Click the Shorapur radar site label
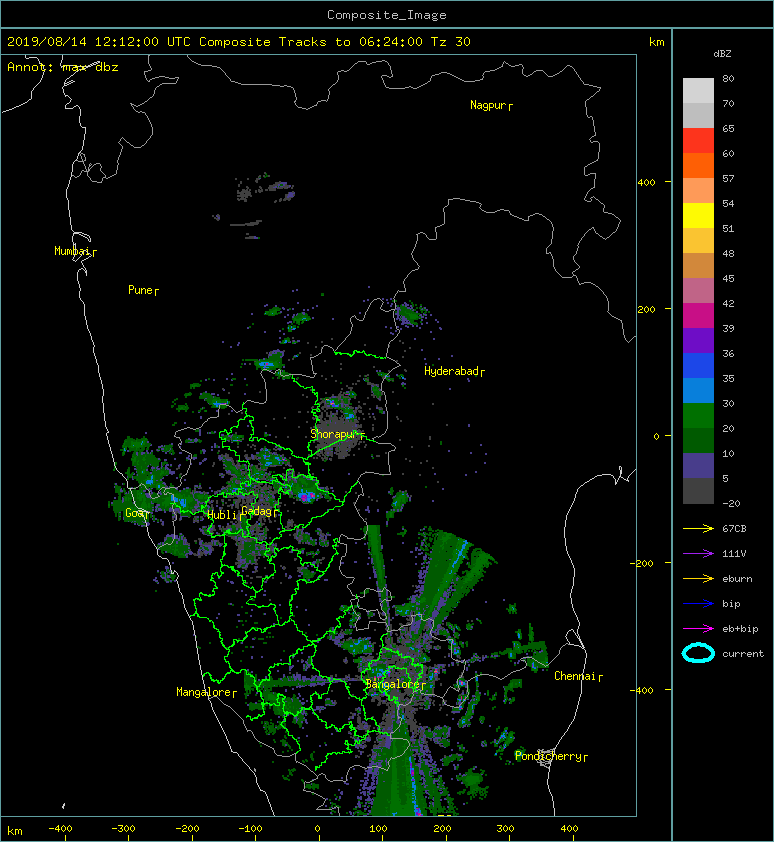Viewport: 774px width, 842px height. click(x=334, y=434)
